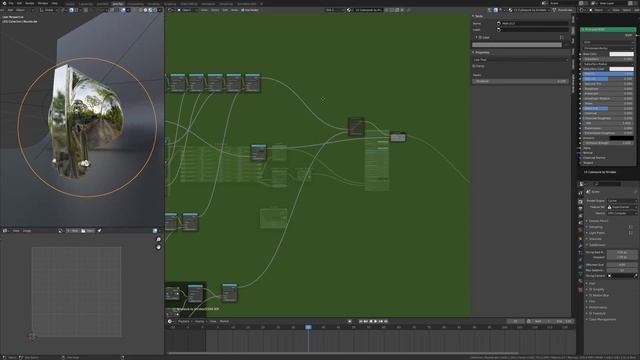Open the math operation dropdown under Properties

(x=520, y=60)
